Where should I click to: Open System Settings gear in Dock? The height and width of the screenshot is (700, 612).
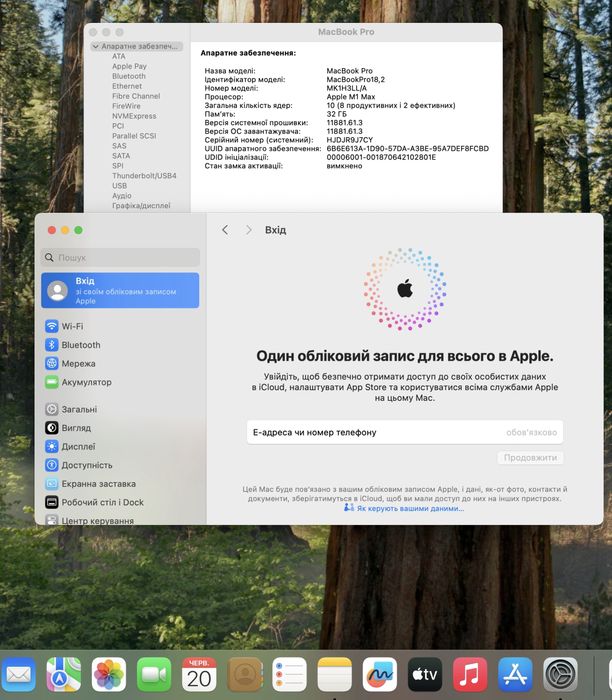tap(560, 674)
